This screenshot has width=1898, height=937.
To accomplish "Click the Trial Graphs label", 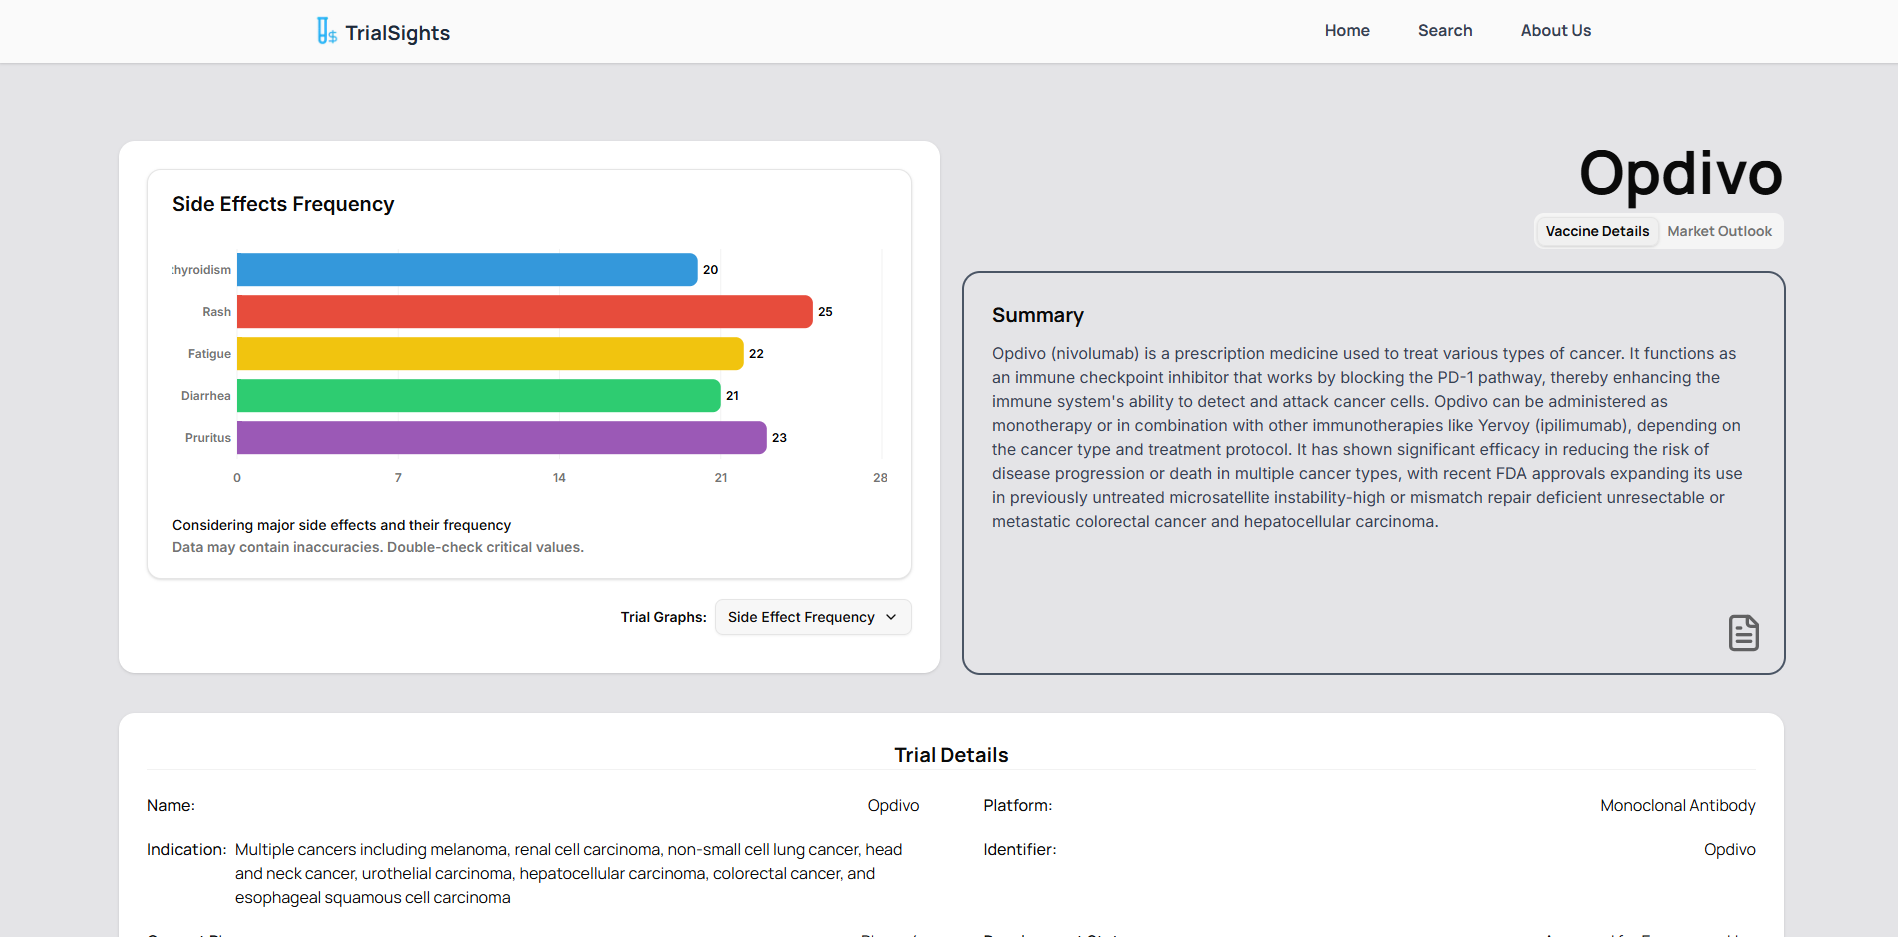I will coord(663,617).
